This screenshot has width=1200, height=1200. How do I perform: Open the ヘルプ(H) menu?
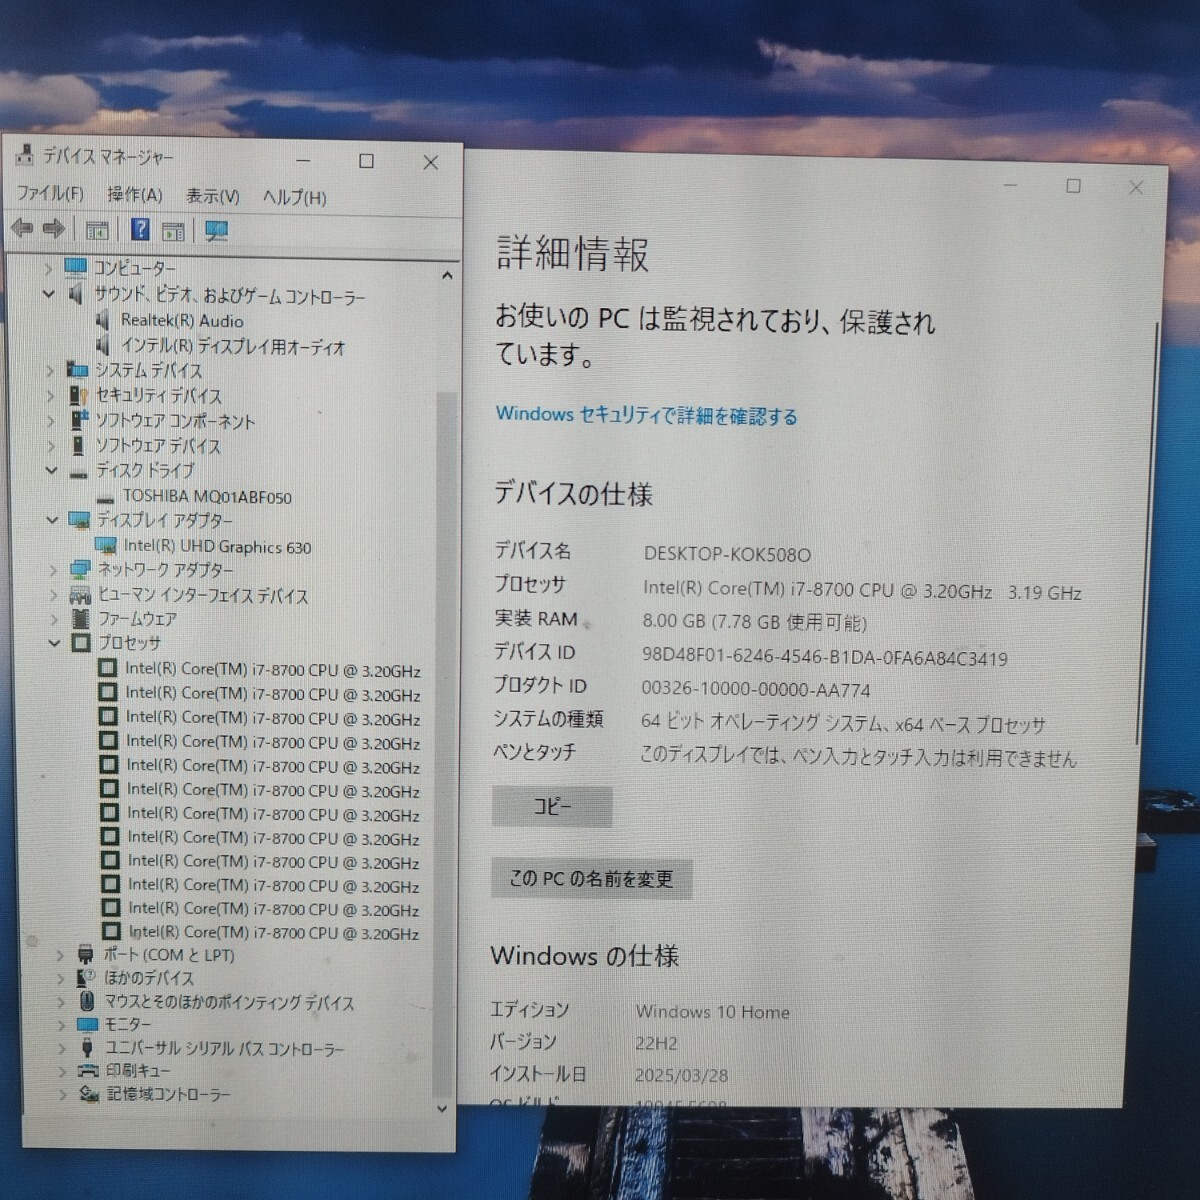coord(294,197)
